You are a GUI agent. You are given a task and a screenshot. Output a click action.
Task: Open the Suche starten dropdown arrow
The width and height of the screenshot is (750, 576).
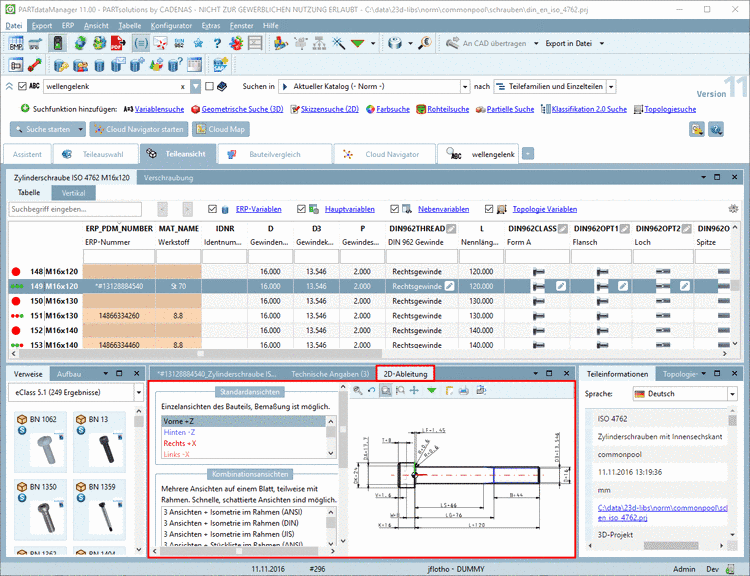pyautogui.click(x=80, y=129)
